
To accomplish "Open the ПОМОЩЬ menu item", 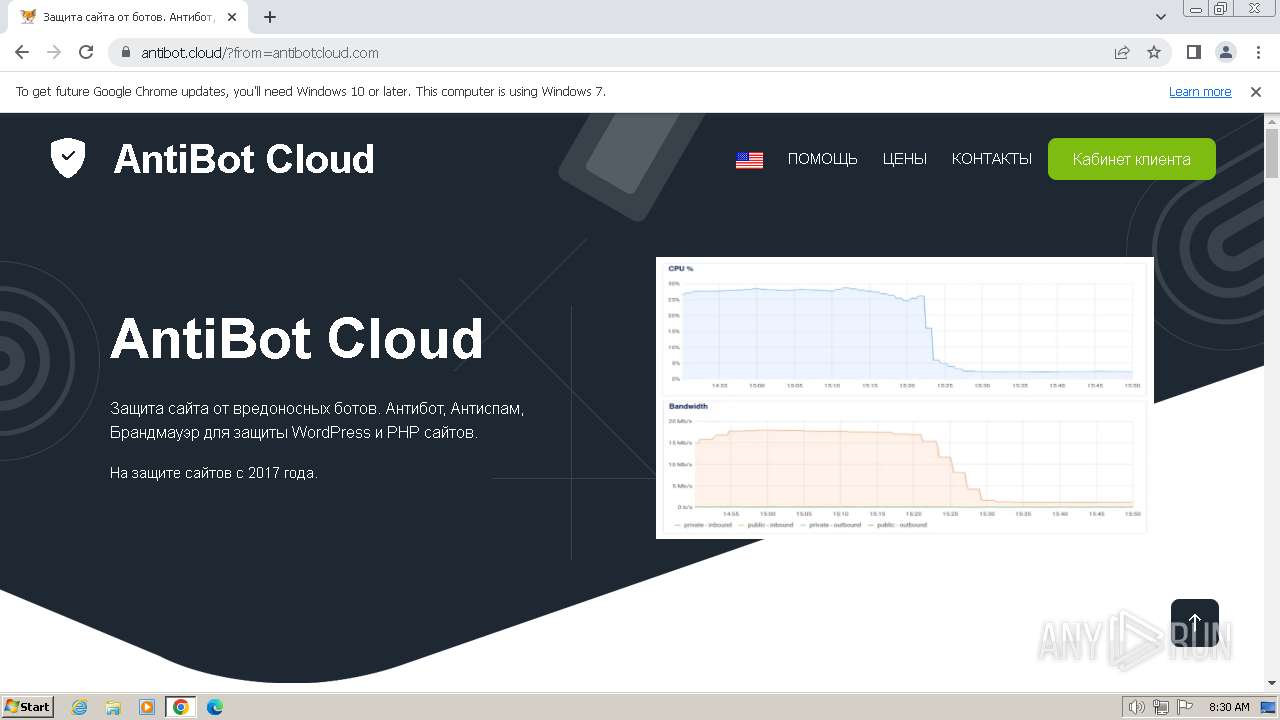I will 822,159.
